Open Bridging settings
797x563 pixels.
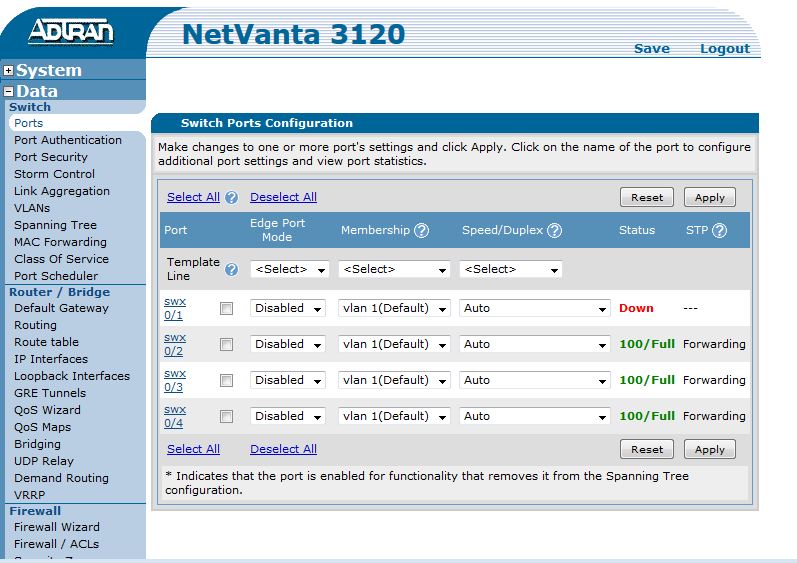(38, 445)
